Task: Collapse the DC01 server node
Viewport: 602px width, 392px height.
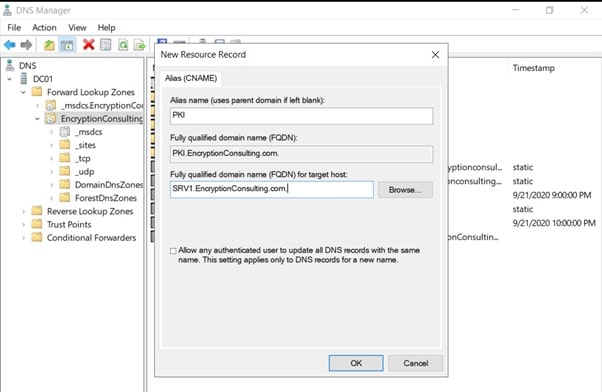Action: pos(10,79)
